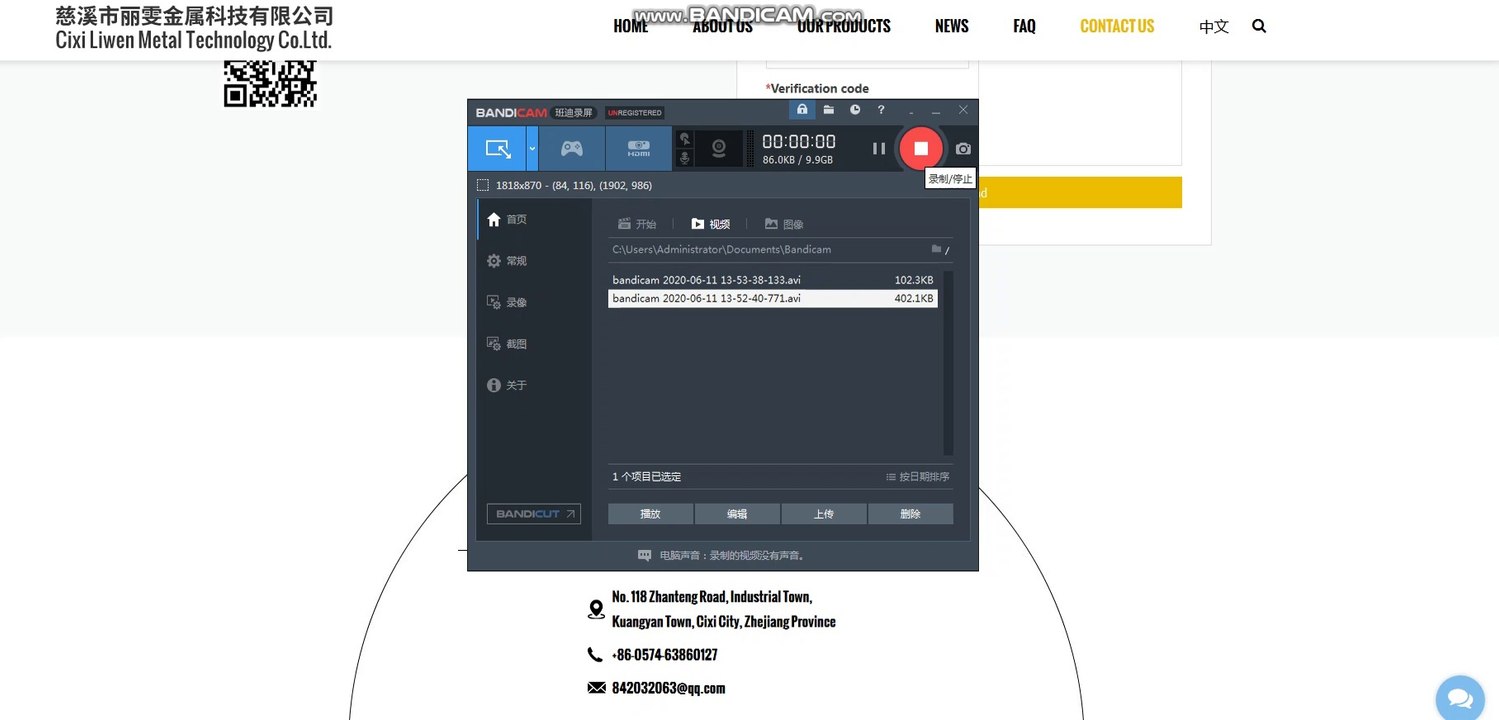Switch to the 图像 images tab
This screenshot has height=720, width=1499.
[x=784, y=224]
